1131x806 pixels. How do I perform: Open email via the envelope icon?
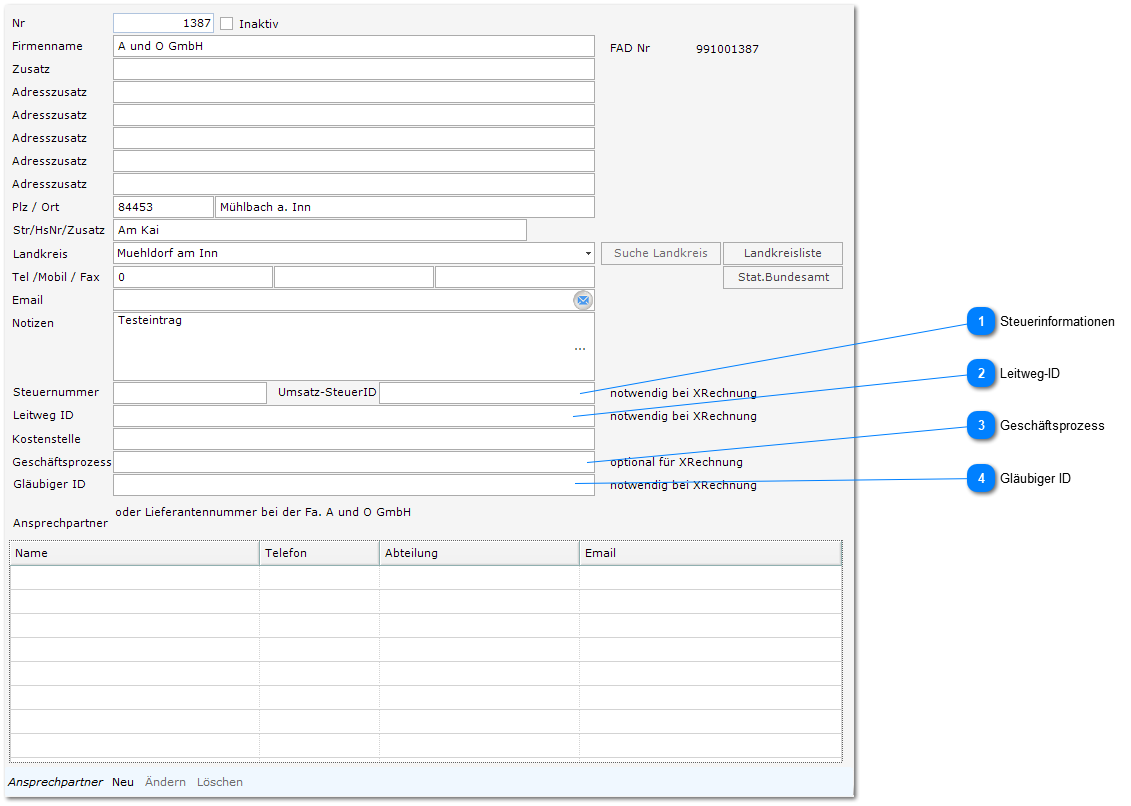pyautogui.click(x=583, y=300)
